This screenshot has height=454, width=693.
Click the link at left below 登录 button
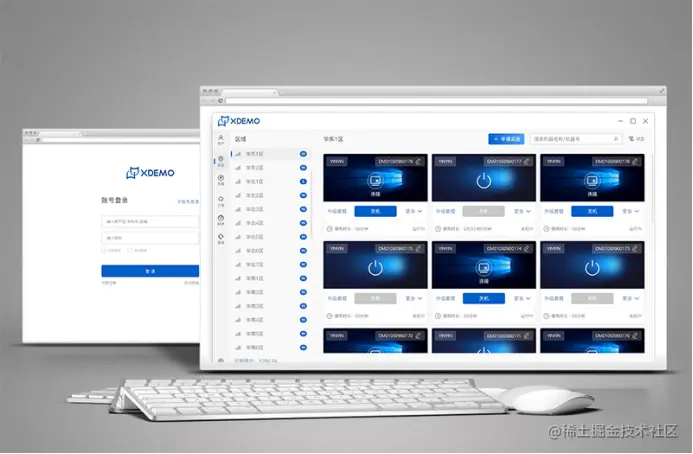click(x=109, y=283)
